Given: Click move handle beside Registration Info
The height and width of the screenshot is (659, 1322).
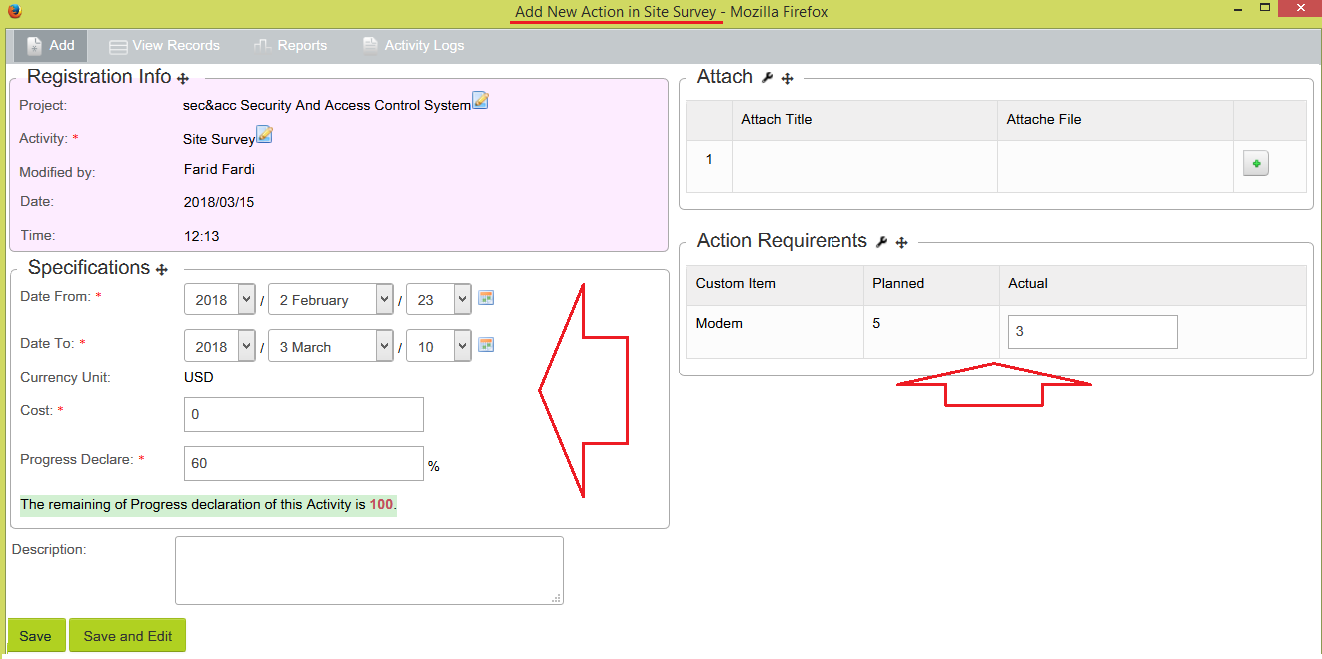Looking at the screenshot, I should point(183,78).
